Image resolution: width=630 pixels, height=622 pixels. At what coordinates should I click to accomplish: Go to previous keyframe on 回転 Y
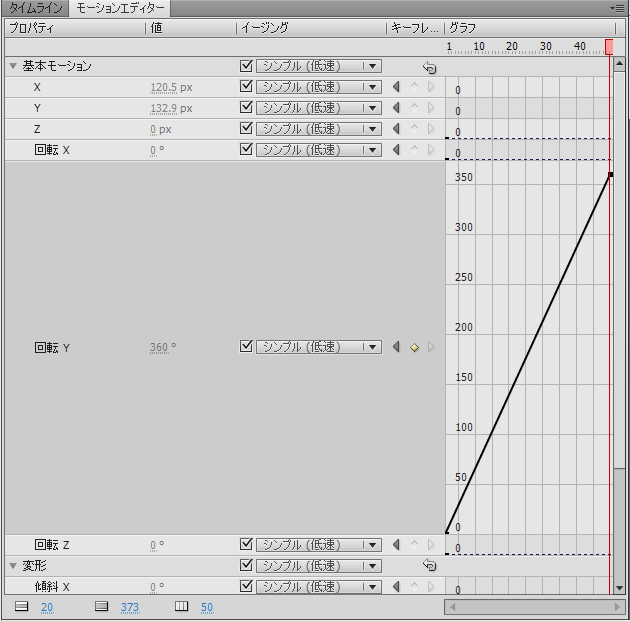click(397, 346)
